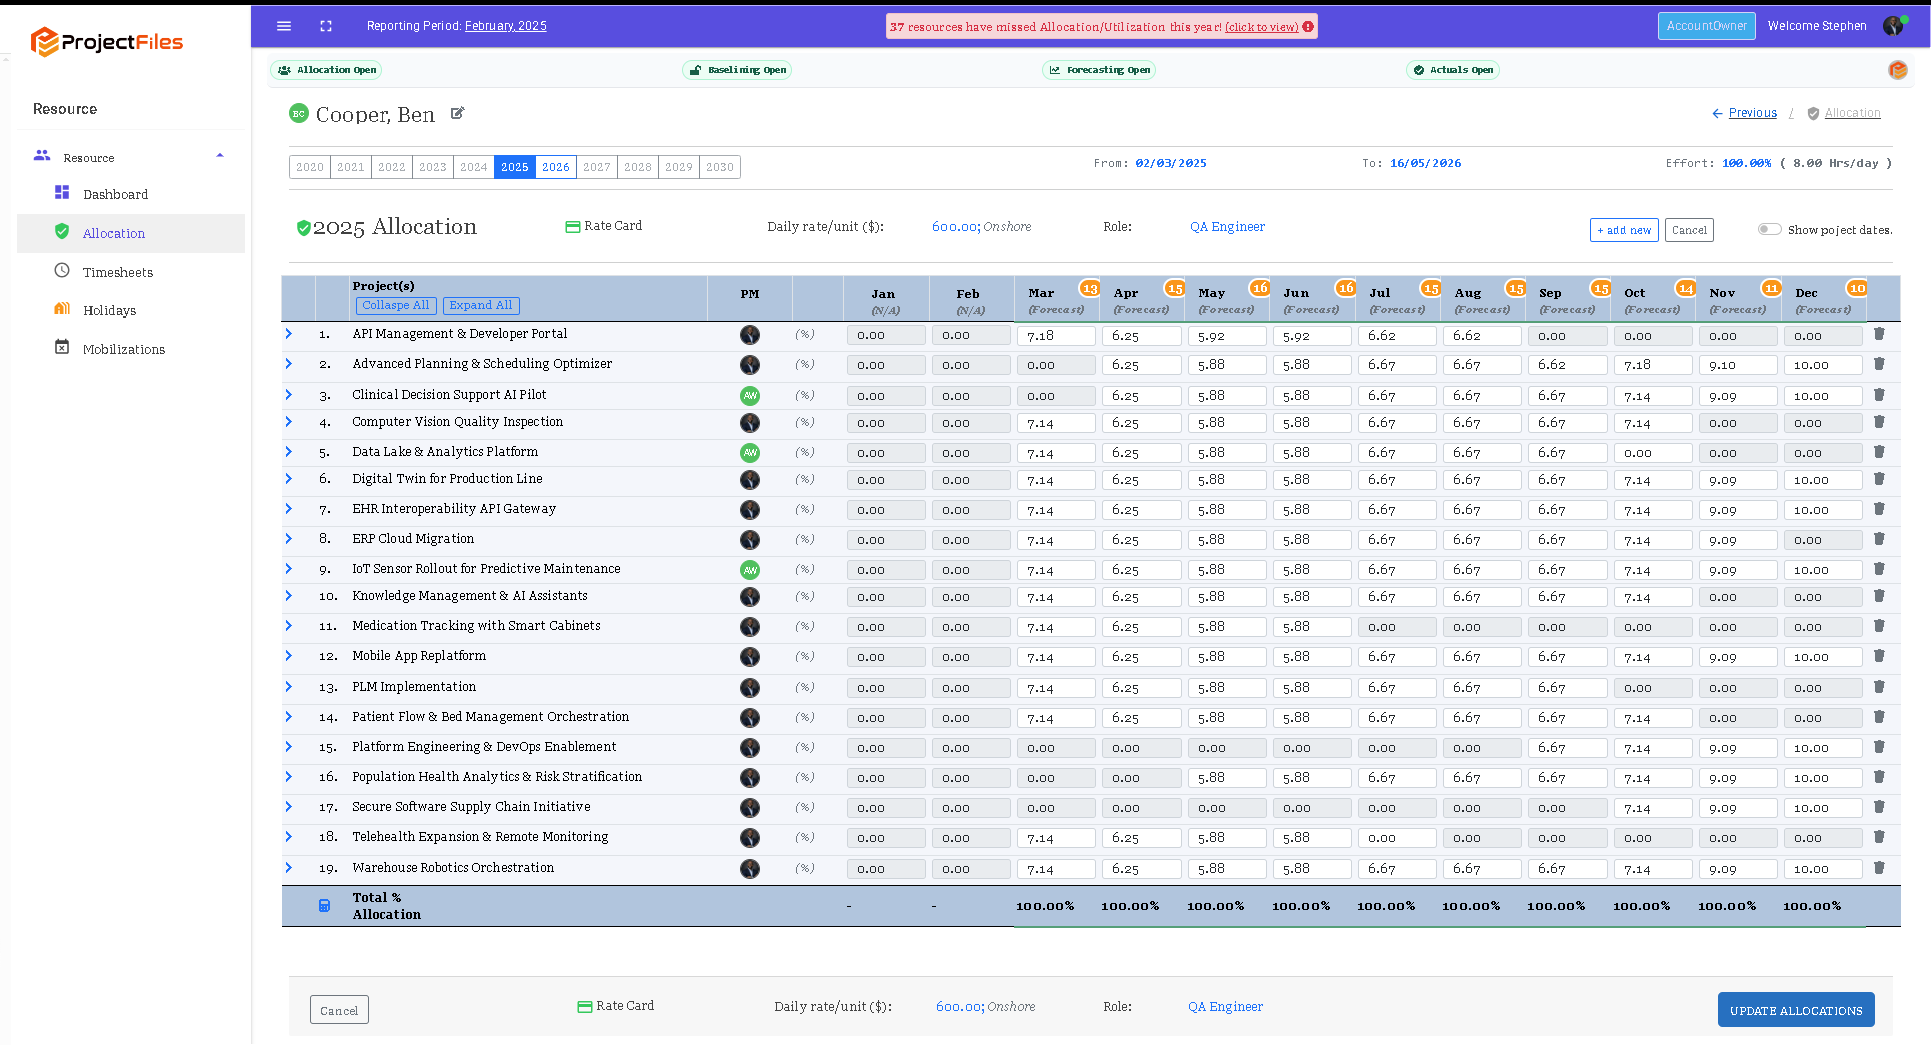Click bottom Cancel button
Image resolution: width=1931 pixels, height=1045 pixels.
(339, 1010)
